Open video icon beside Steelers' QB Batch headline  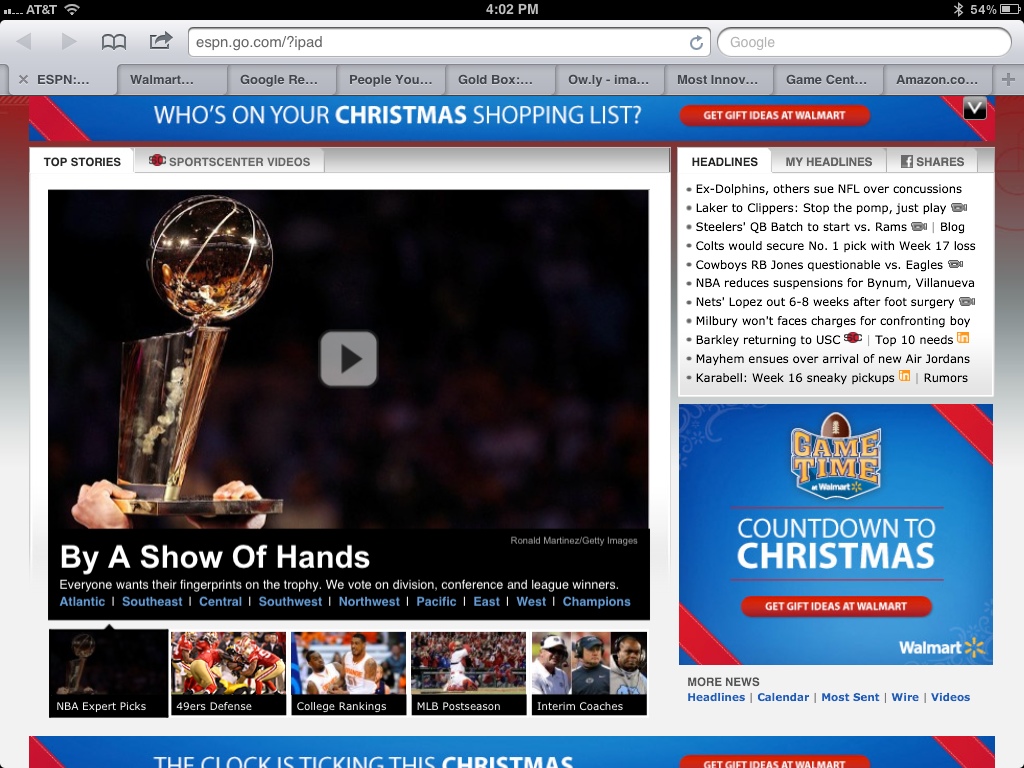919,227
